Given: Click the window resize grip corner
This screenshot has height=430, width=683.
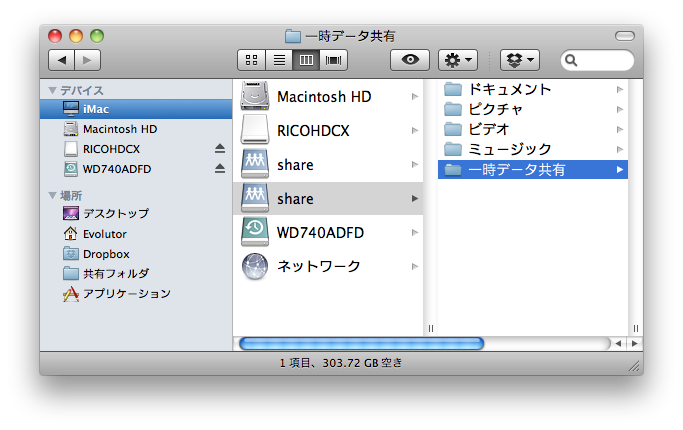Looking at the screenshot, I should [x=635, y=367].
